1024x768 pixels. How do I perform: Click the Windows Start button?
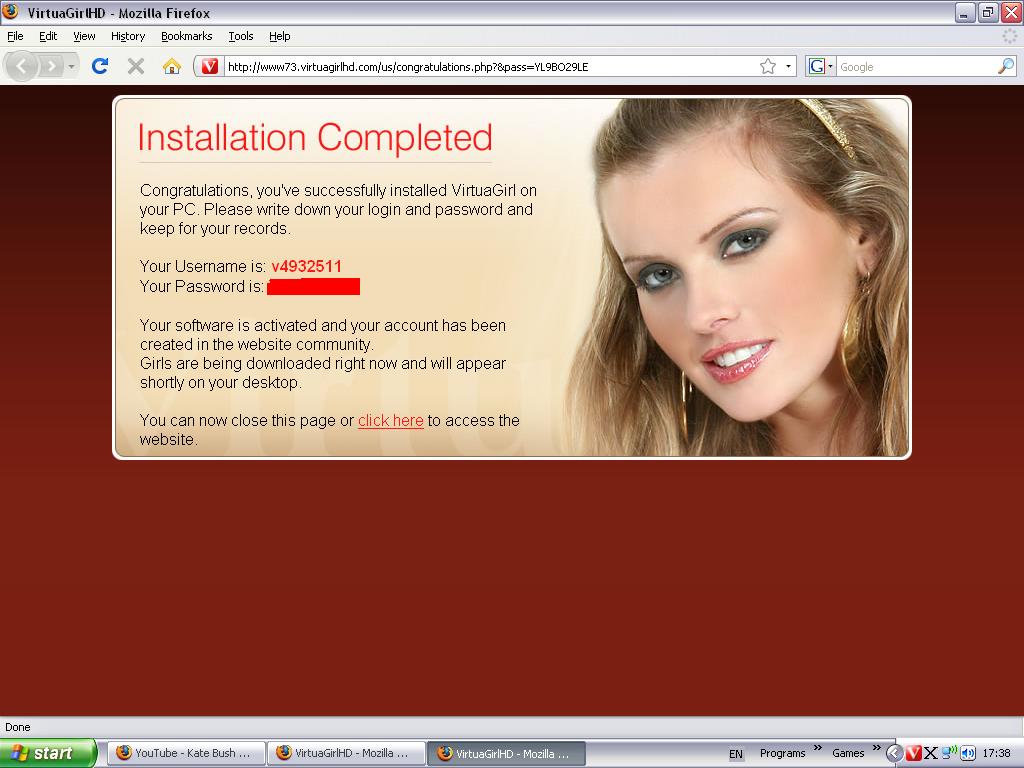coord(48,753)
